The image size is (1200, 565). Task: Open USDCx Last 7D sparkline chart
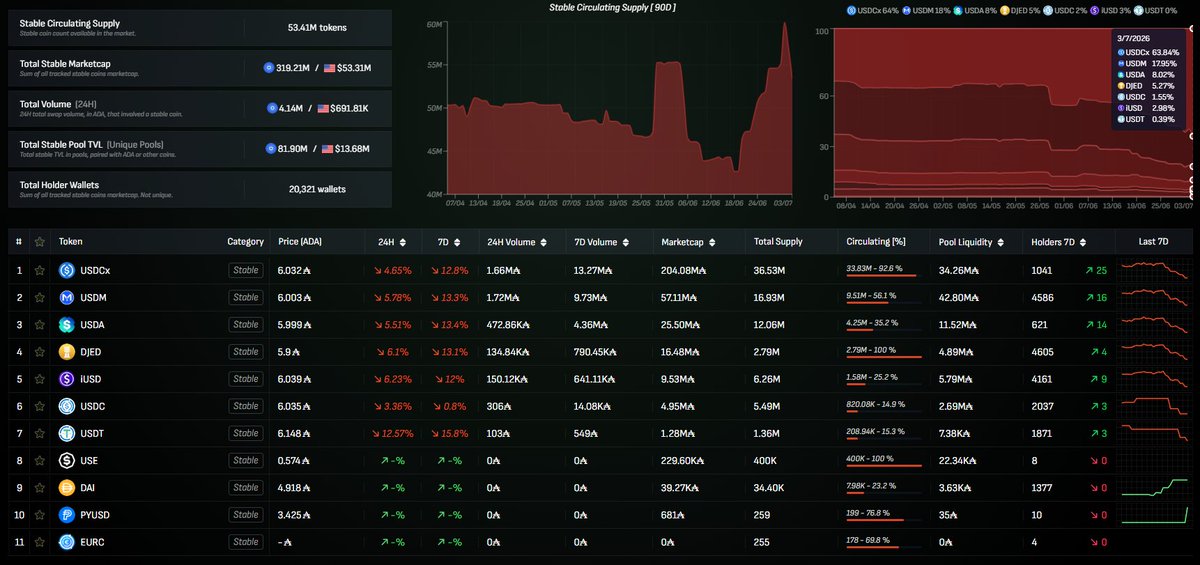tap(1155, 270)
